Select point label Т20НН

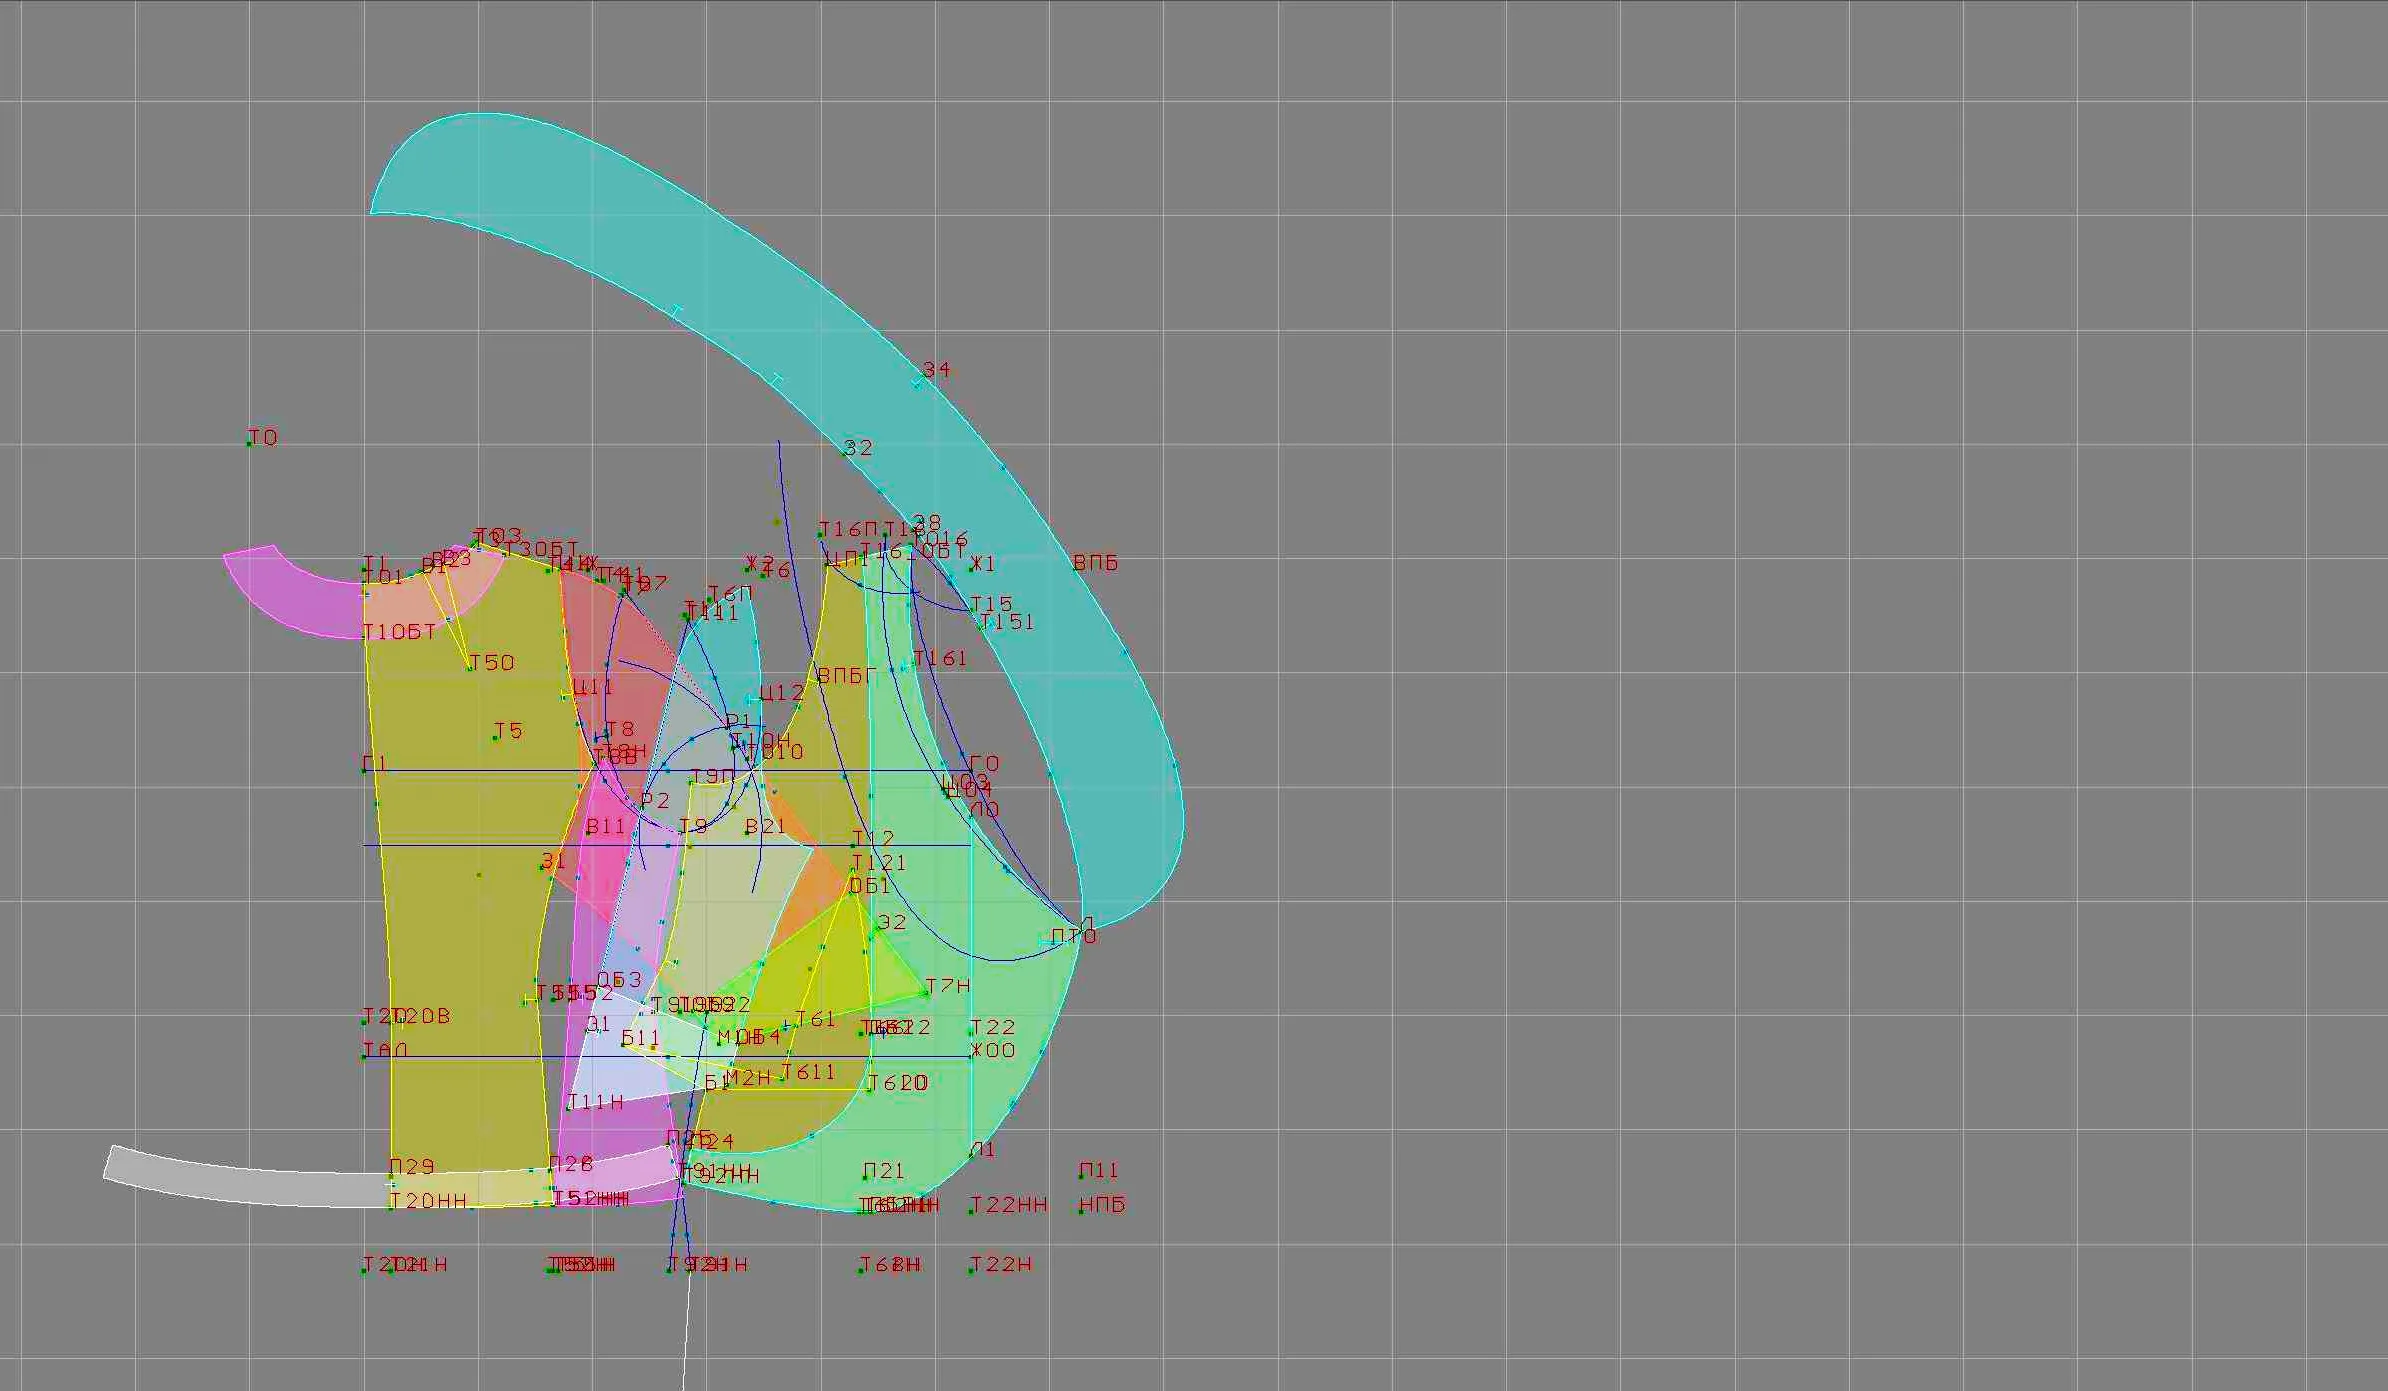tap(429, 1201)
